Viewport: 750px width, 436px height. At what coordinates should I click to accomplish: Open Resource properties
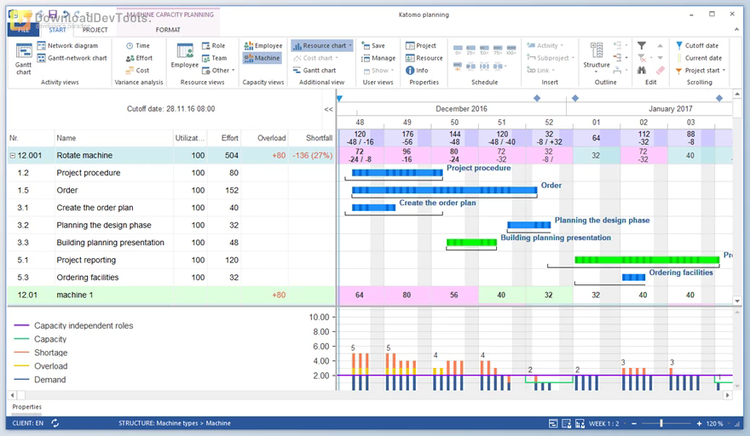424,58
